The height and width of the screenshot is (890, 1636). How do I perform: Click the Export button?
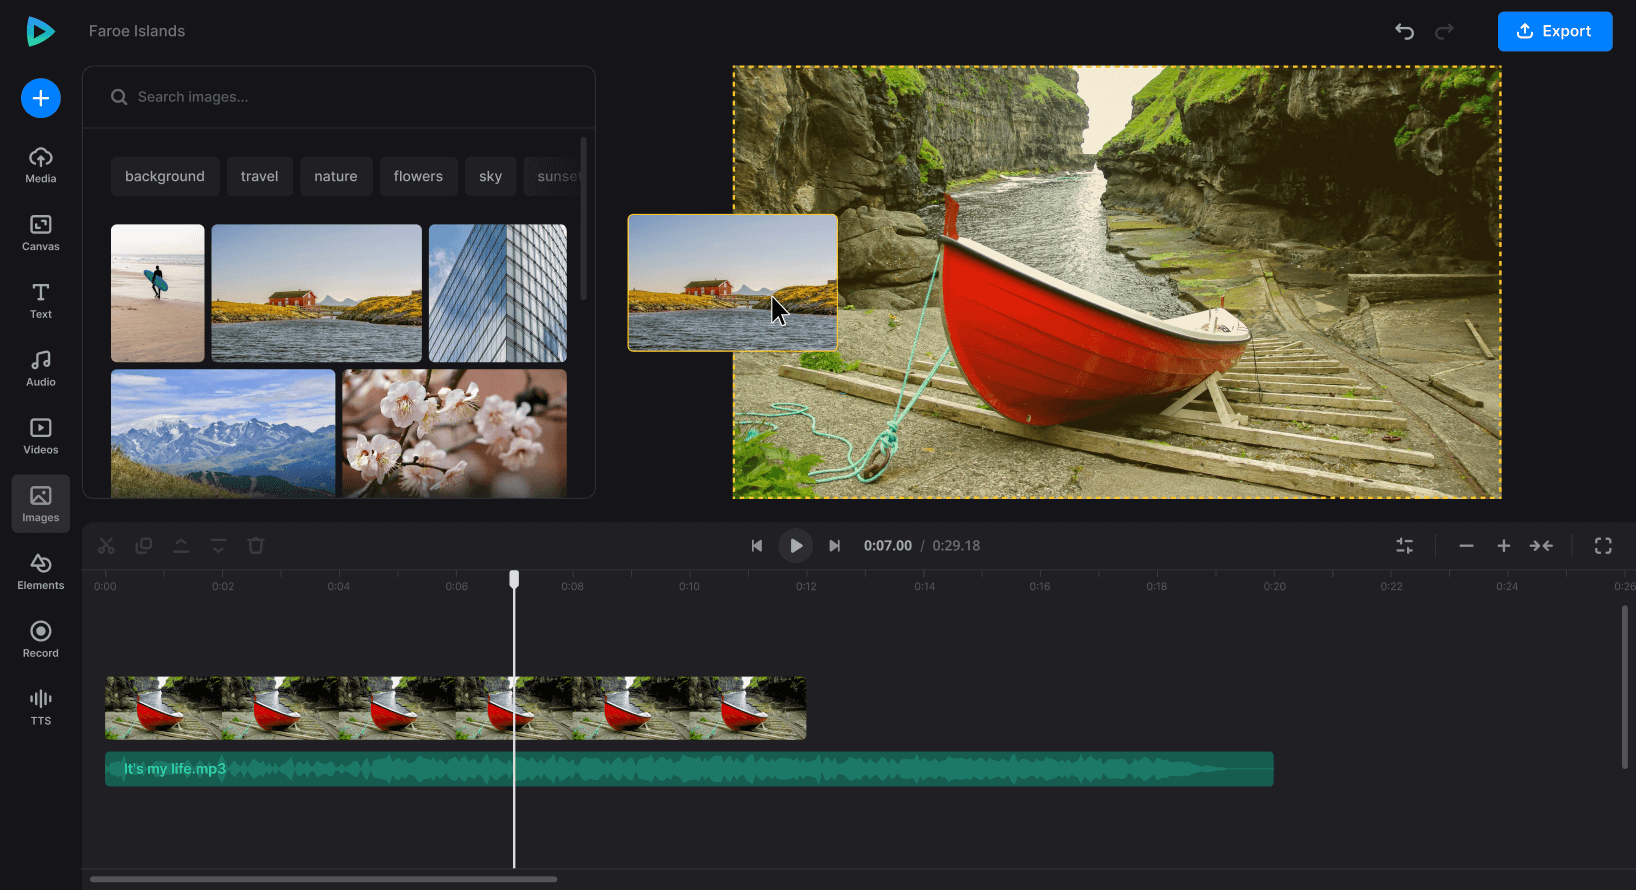(x=1554, y=32)
